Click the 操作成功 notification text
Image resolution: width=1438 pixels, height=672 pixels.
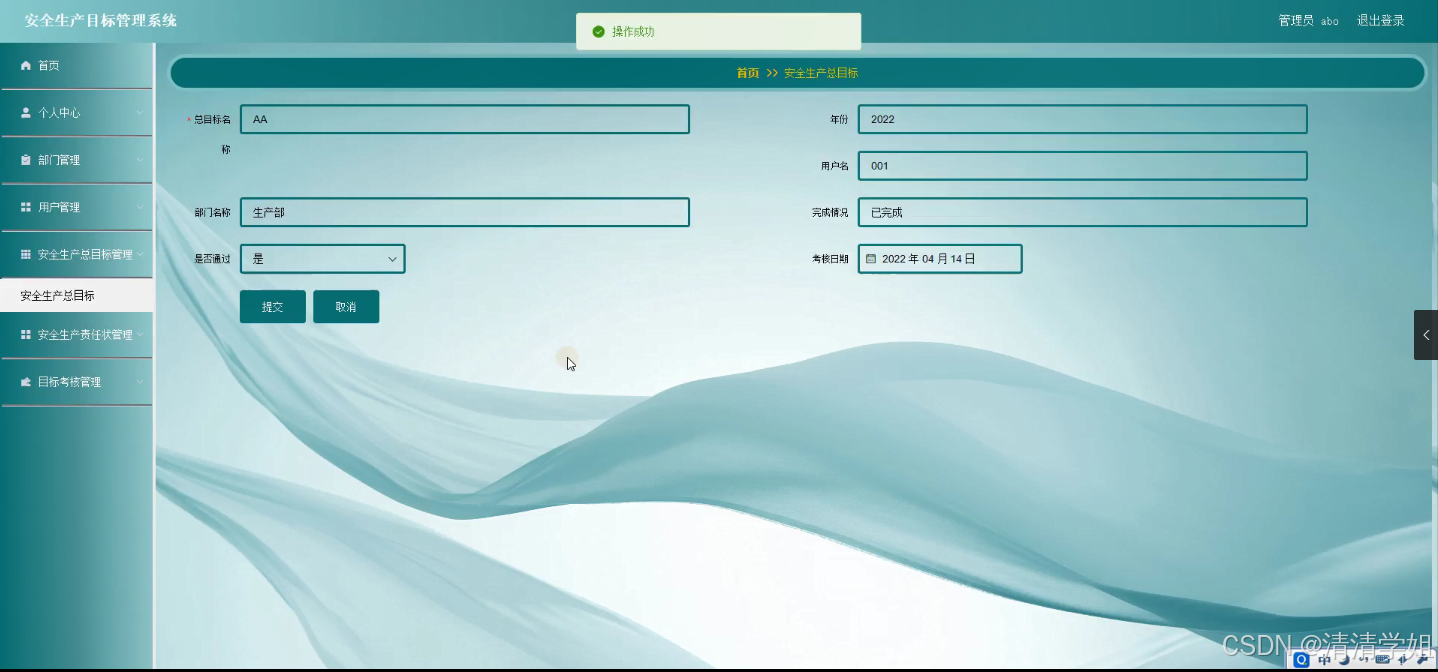(x=633, y=32)
